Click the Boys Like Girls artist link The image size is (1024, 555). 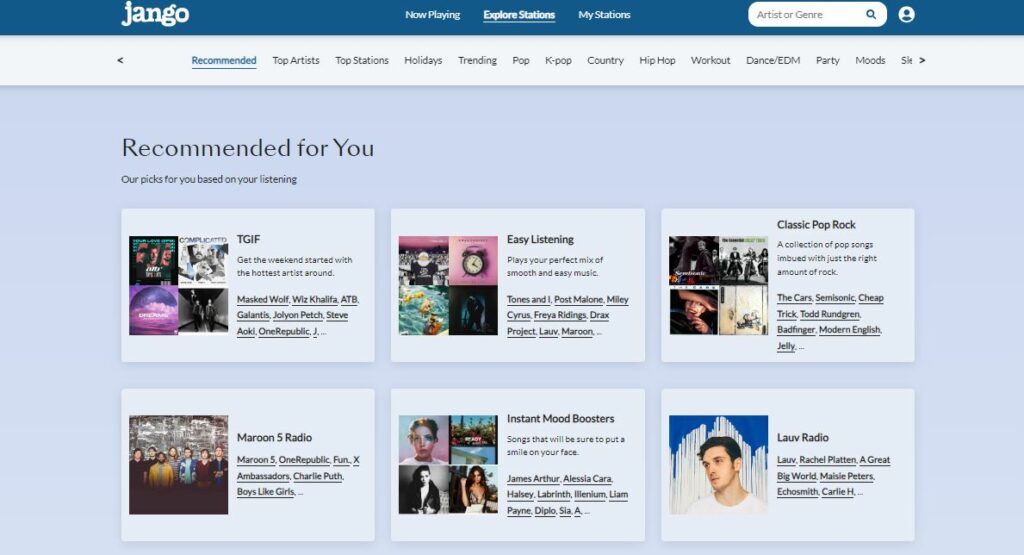pos(266,492)
